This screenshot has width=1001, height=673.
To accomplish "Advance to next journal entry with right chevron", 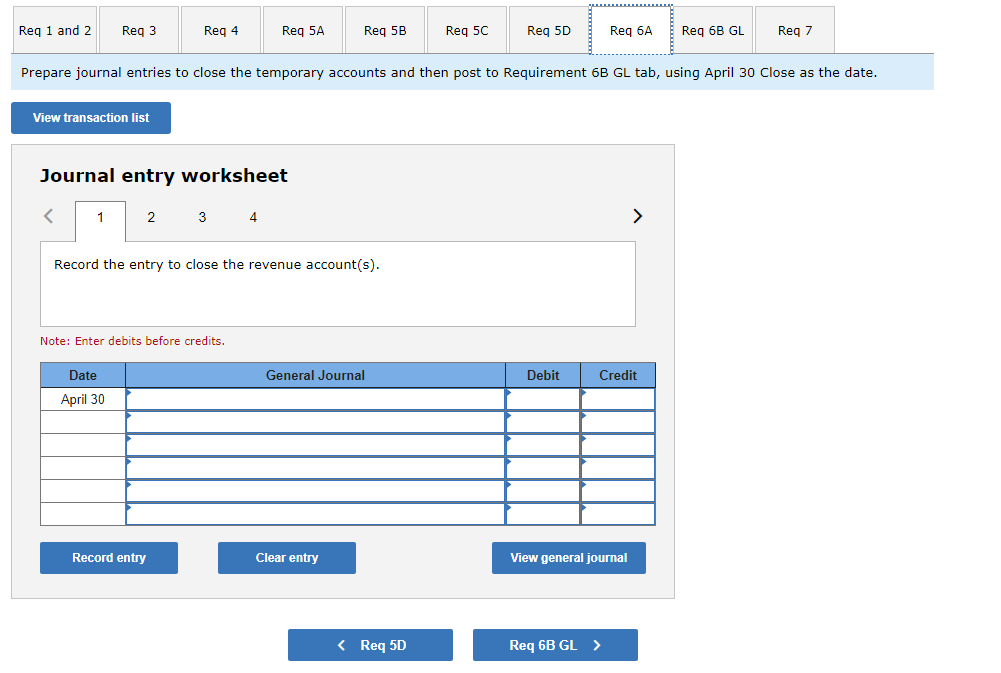I will (637, 216).
